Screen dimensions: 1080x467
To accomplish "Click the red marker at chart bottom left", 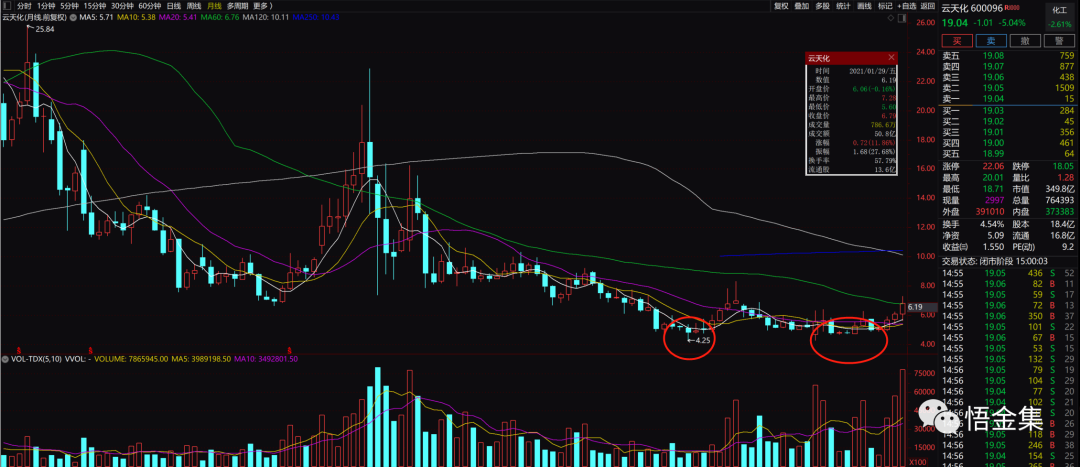I will point(20,350).
